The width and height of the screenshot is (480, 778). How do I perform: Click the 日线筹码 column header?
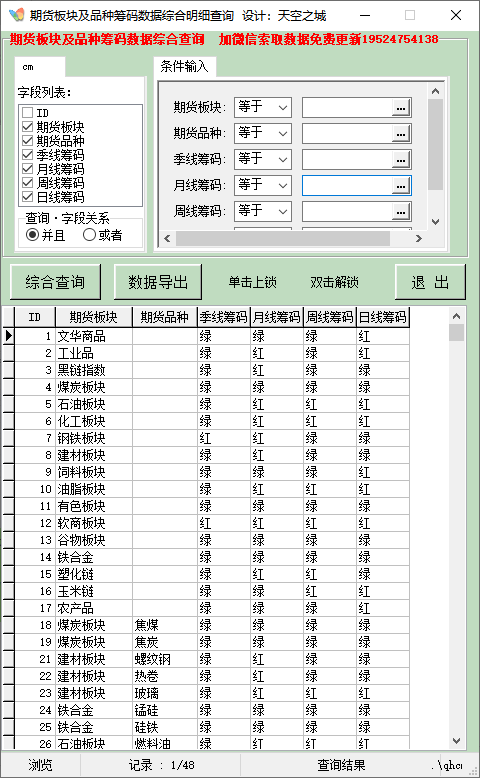click(383, 317)
